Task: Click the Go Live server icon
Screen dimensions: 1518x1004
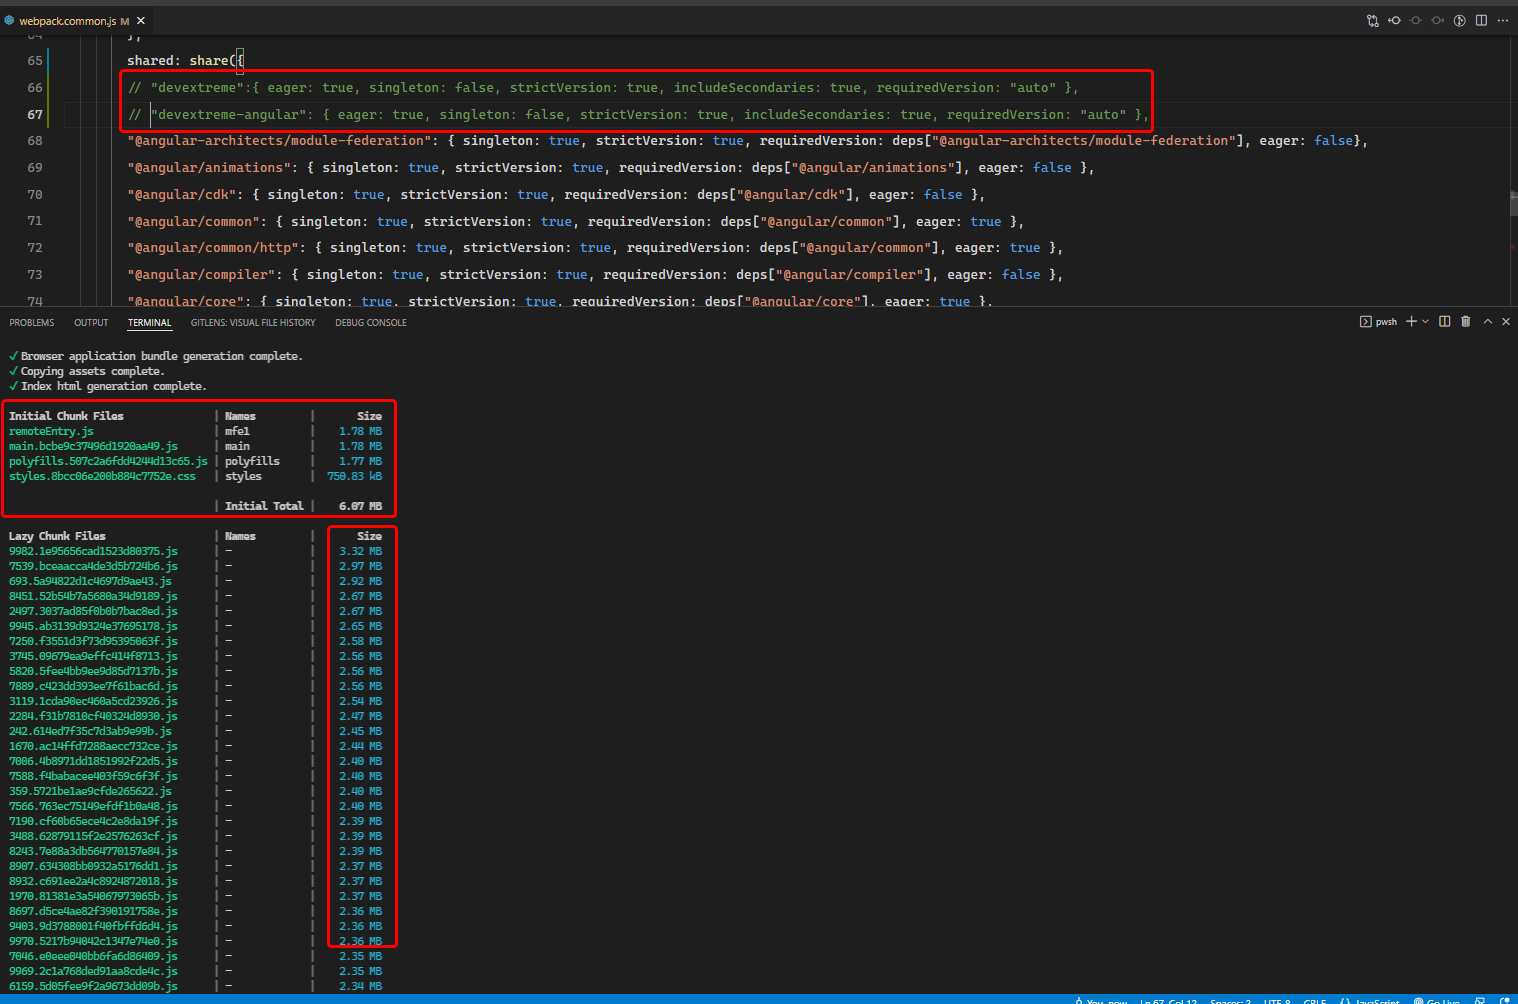Action: coord(1437,1000)
